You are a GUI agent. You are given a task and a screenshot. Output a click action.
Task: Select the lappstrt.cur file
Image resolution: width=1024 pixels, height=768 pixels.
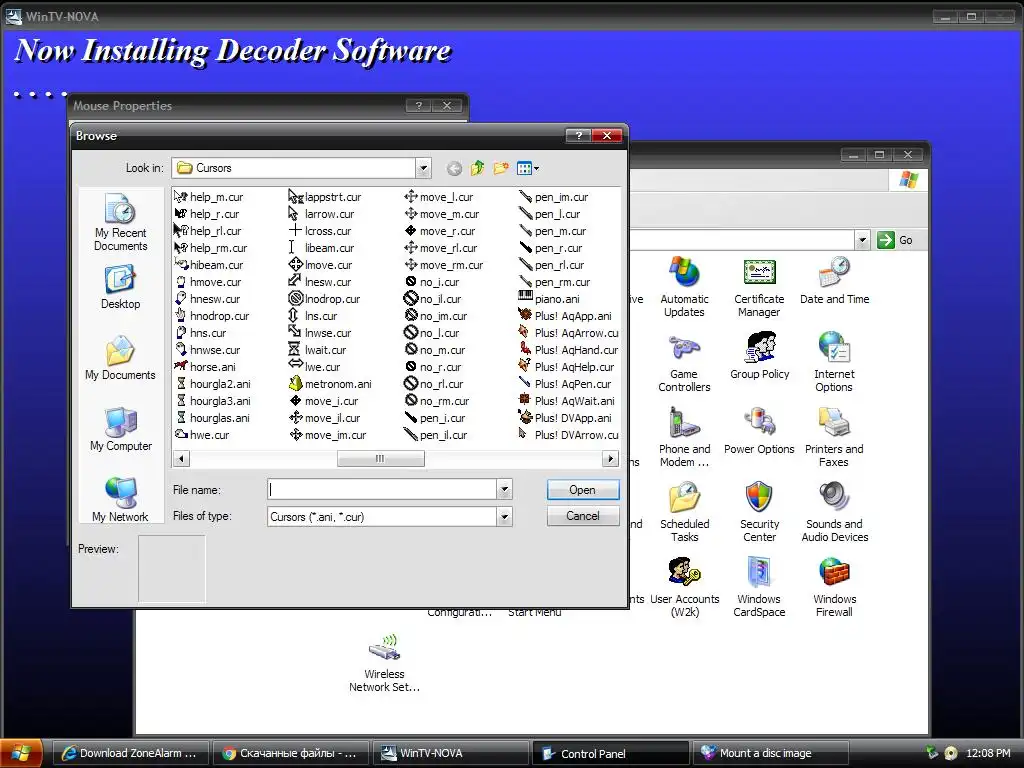[325, 197]
